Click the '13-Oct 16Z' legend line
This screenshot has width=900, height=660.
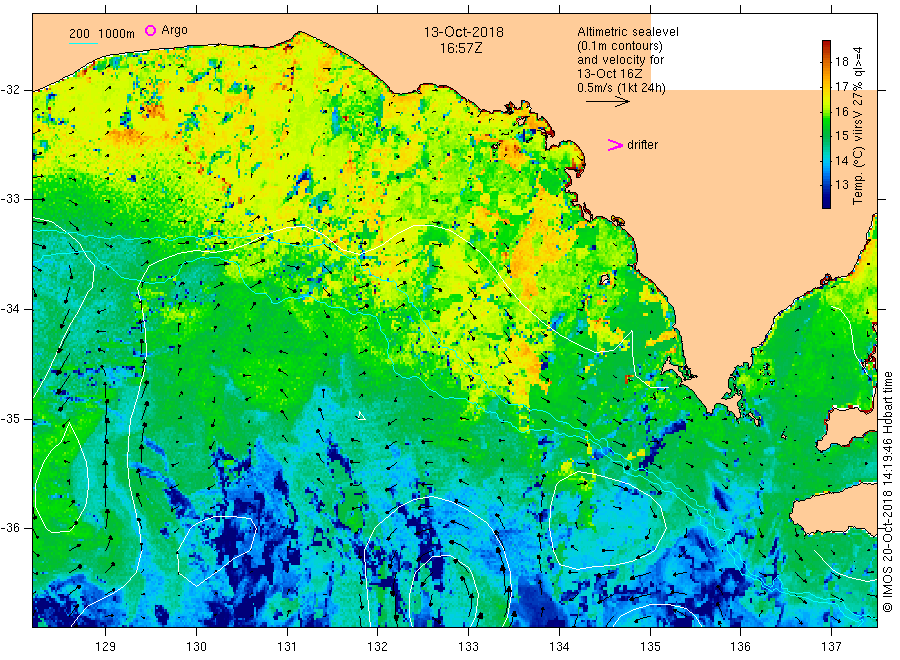pyautogui.click(x=610, y=74)
